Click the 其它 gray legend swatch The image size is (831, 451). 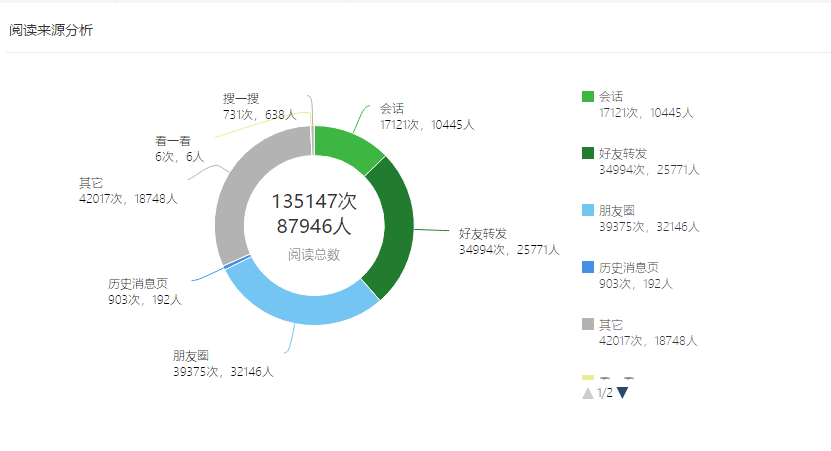588,324
